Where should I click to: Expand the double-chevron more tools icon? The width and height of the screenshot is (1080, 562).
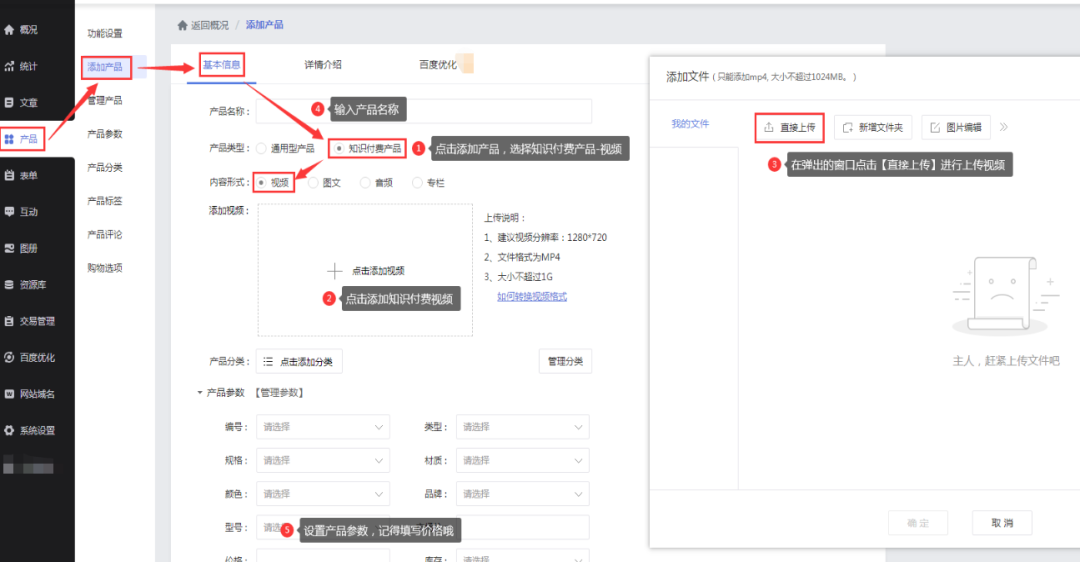pos(1004,127)
